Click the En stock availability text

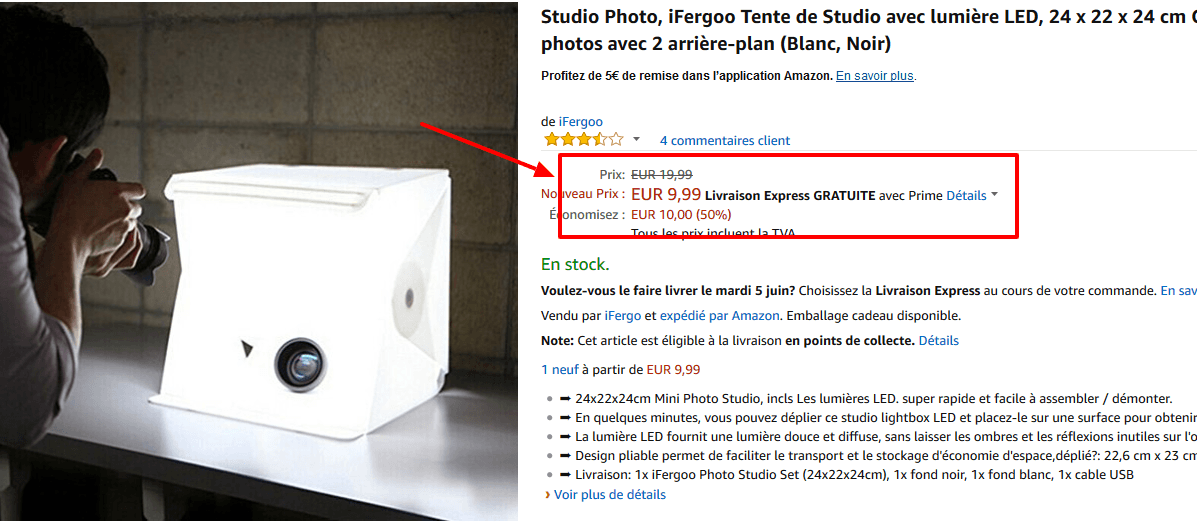pyautogui.click(x=574, y=264)
